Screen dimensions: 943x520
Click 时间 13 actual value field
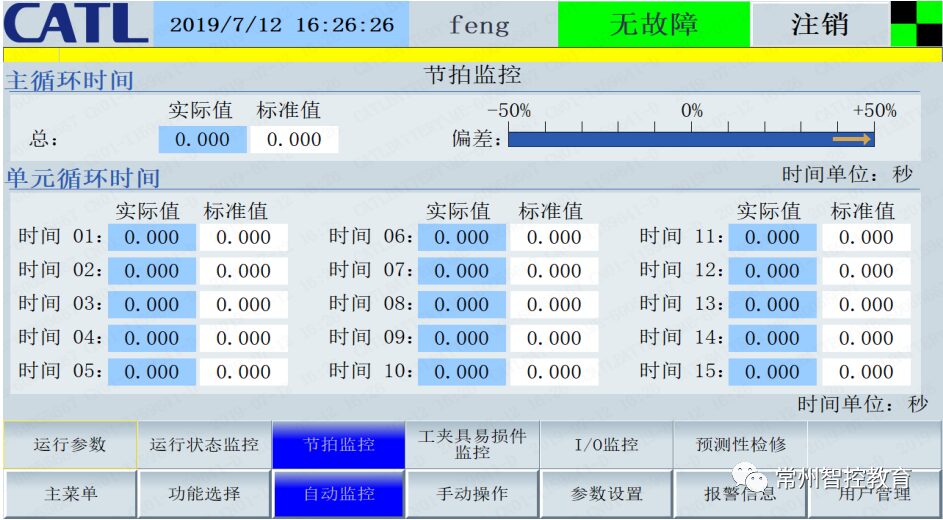(x=773, y=305)
